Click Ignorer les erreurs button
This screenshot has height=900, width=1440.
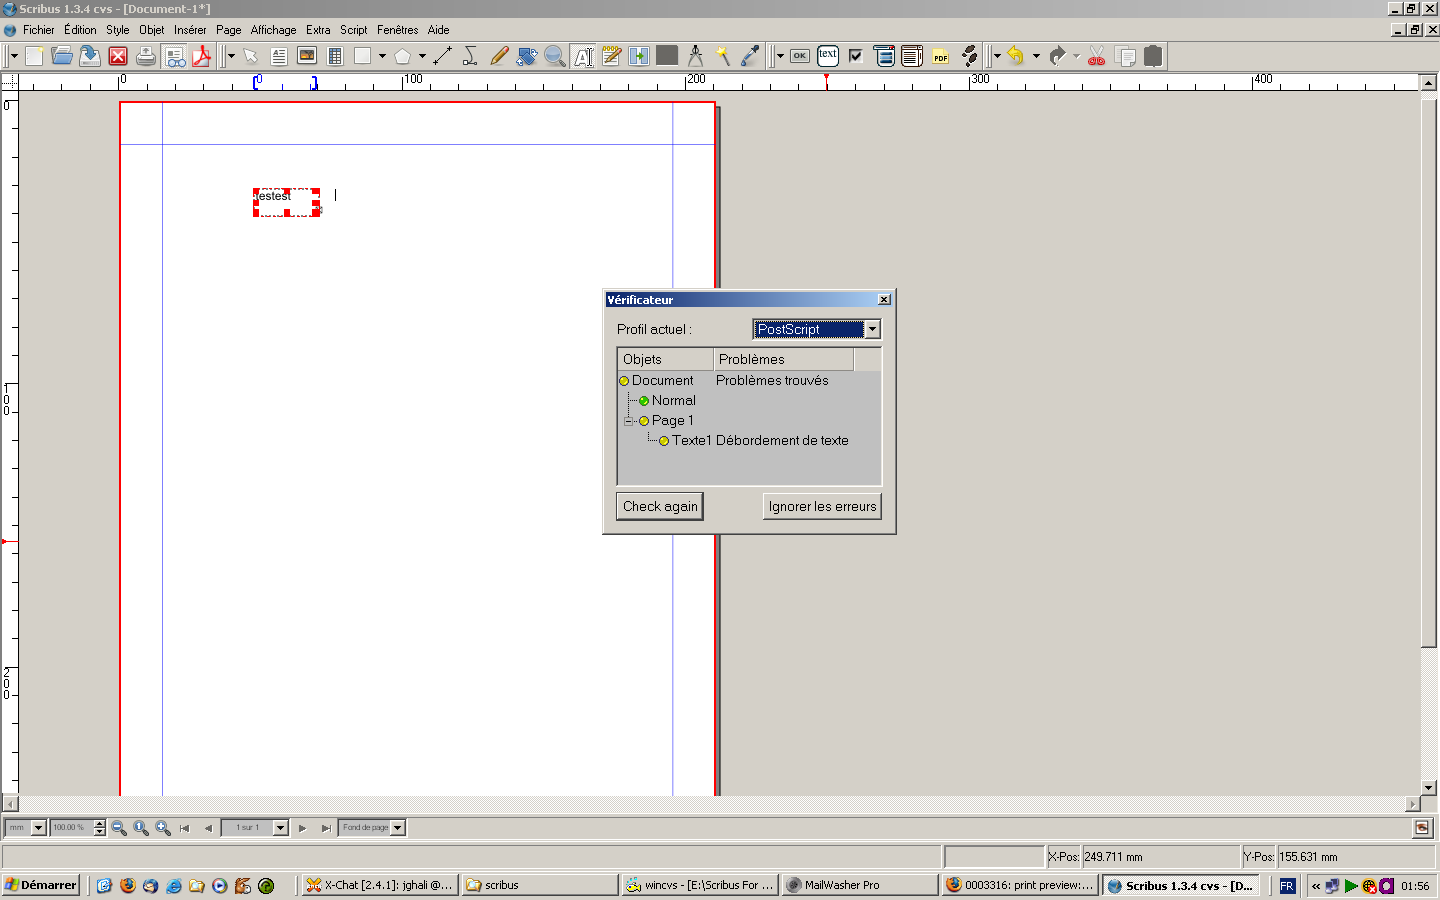[x=822, y=507]
